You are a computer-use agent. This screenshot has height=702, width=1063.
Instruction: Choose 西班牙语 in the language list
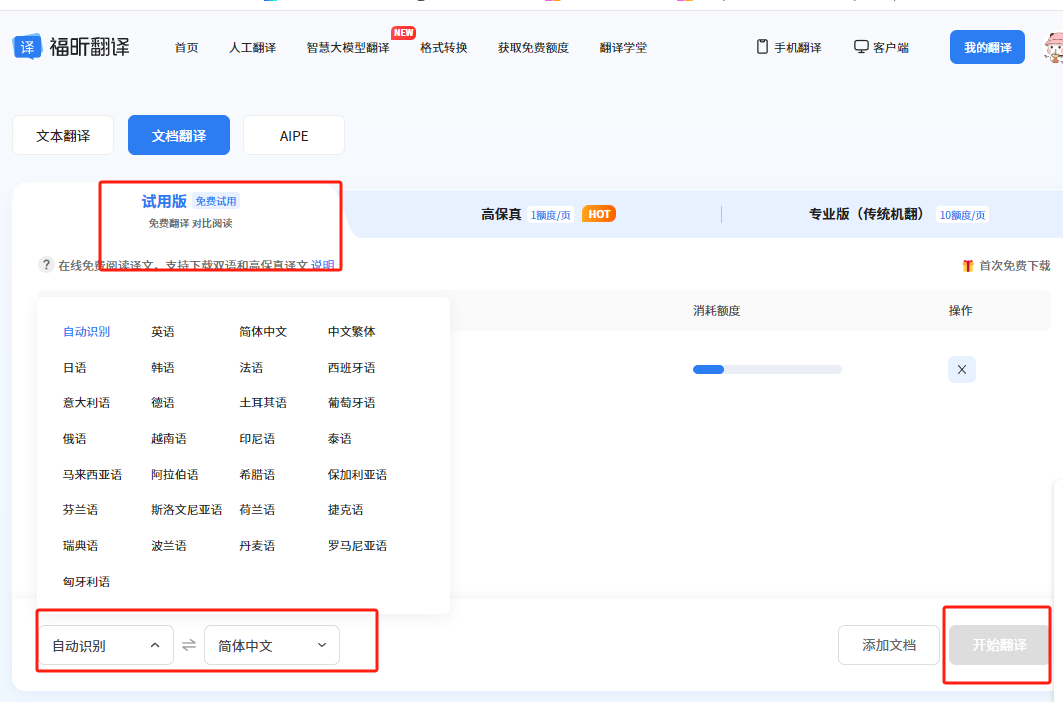[x=351, y=368]
